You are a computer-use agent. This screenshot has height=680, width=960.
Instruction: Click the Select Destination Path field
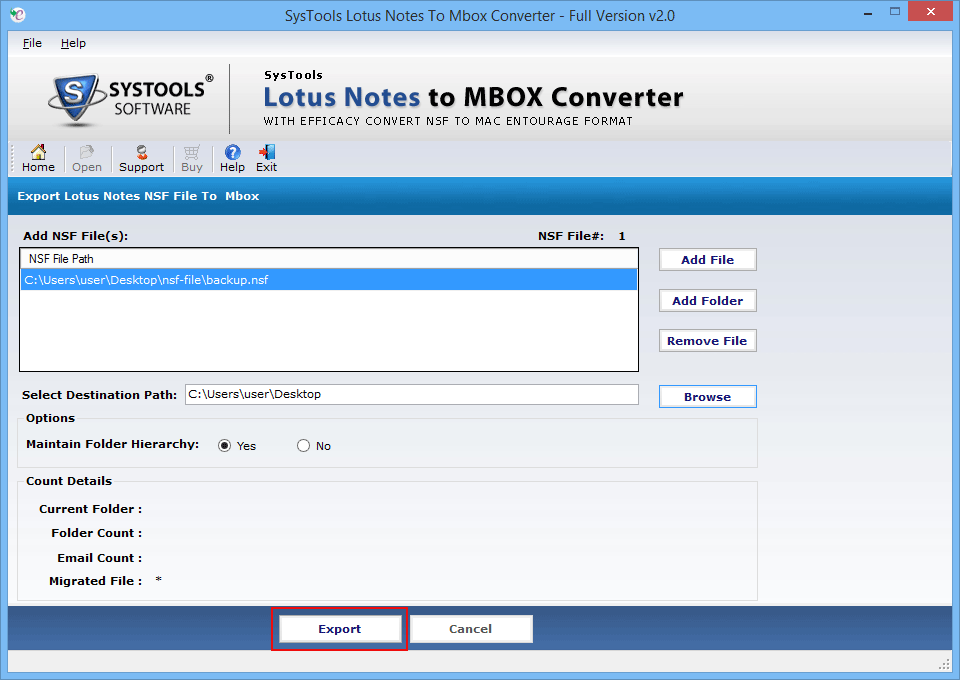(411, 394)
